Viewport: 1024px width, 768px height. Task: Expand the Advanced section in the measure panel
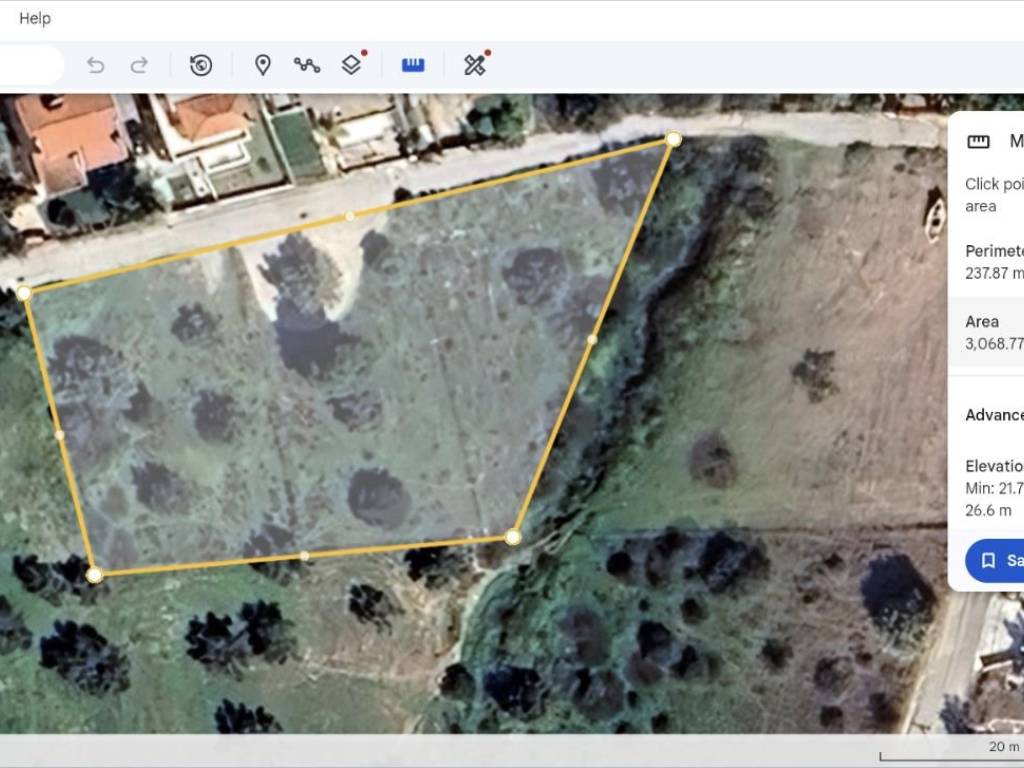tap(994, 415)
